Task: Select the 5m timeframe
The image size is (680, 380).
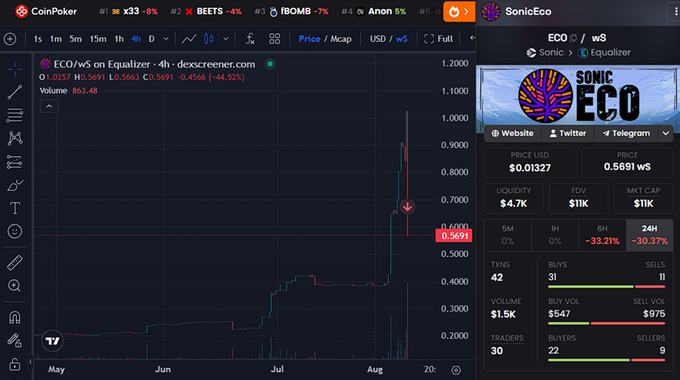Action: click(75, 39)
